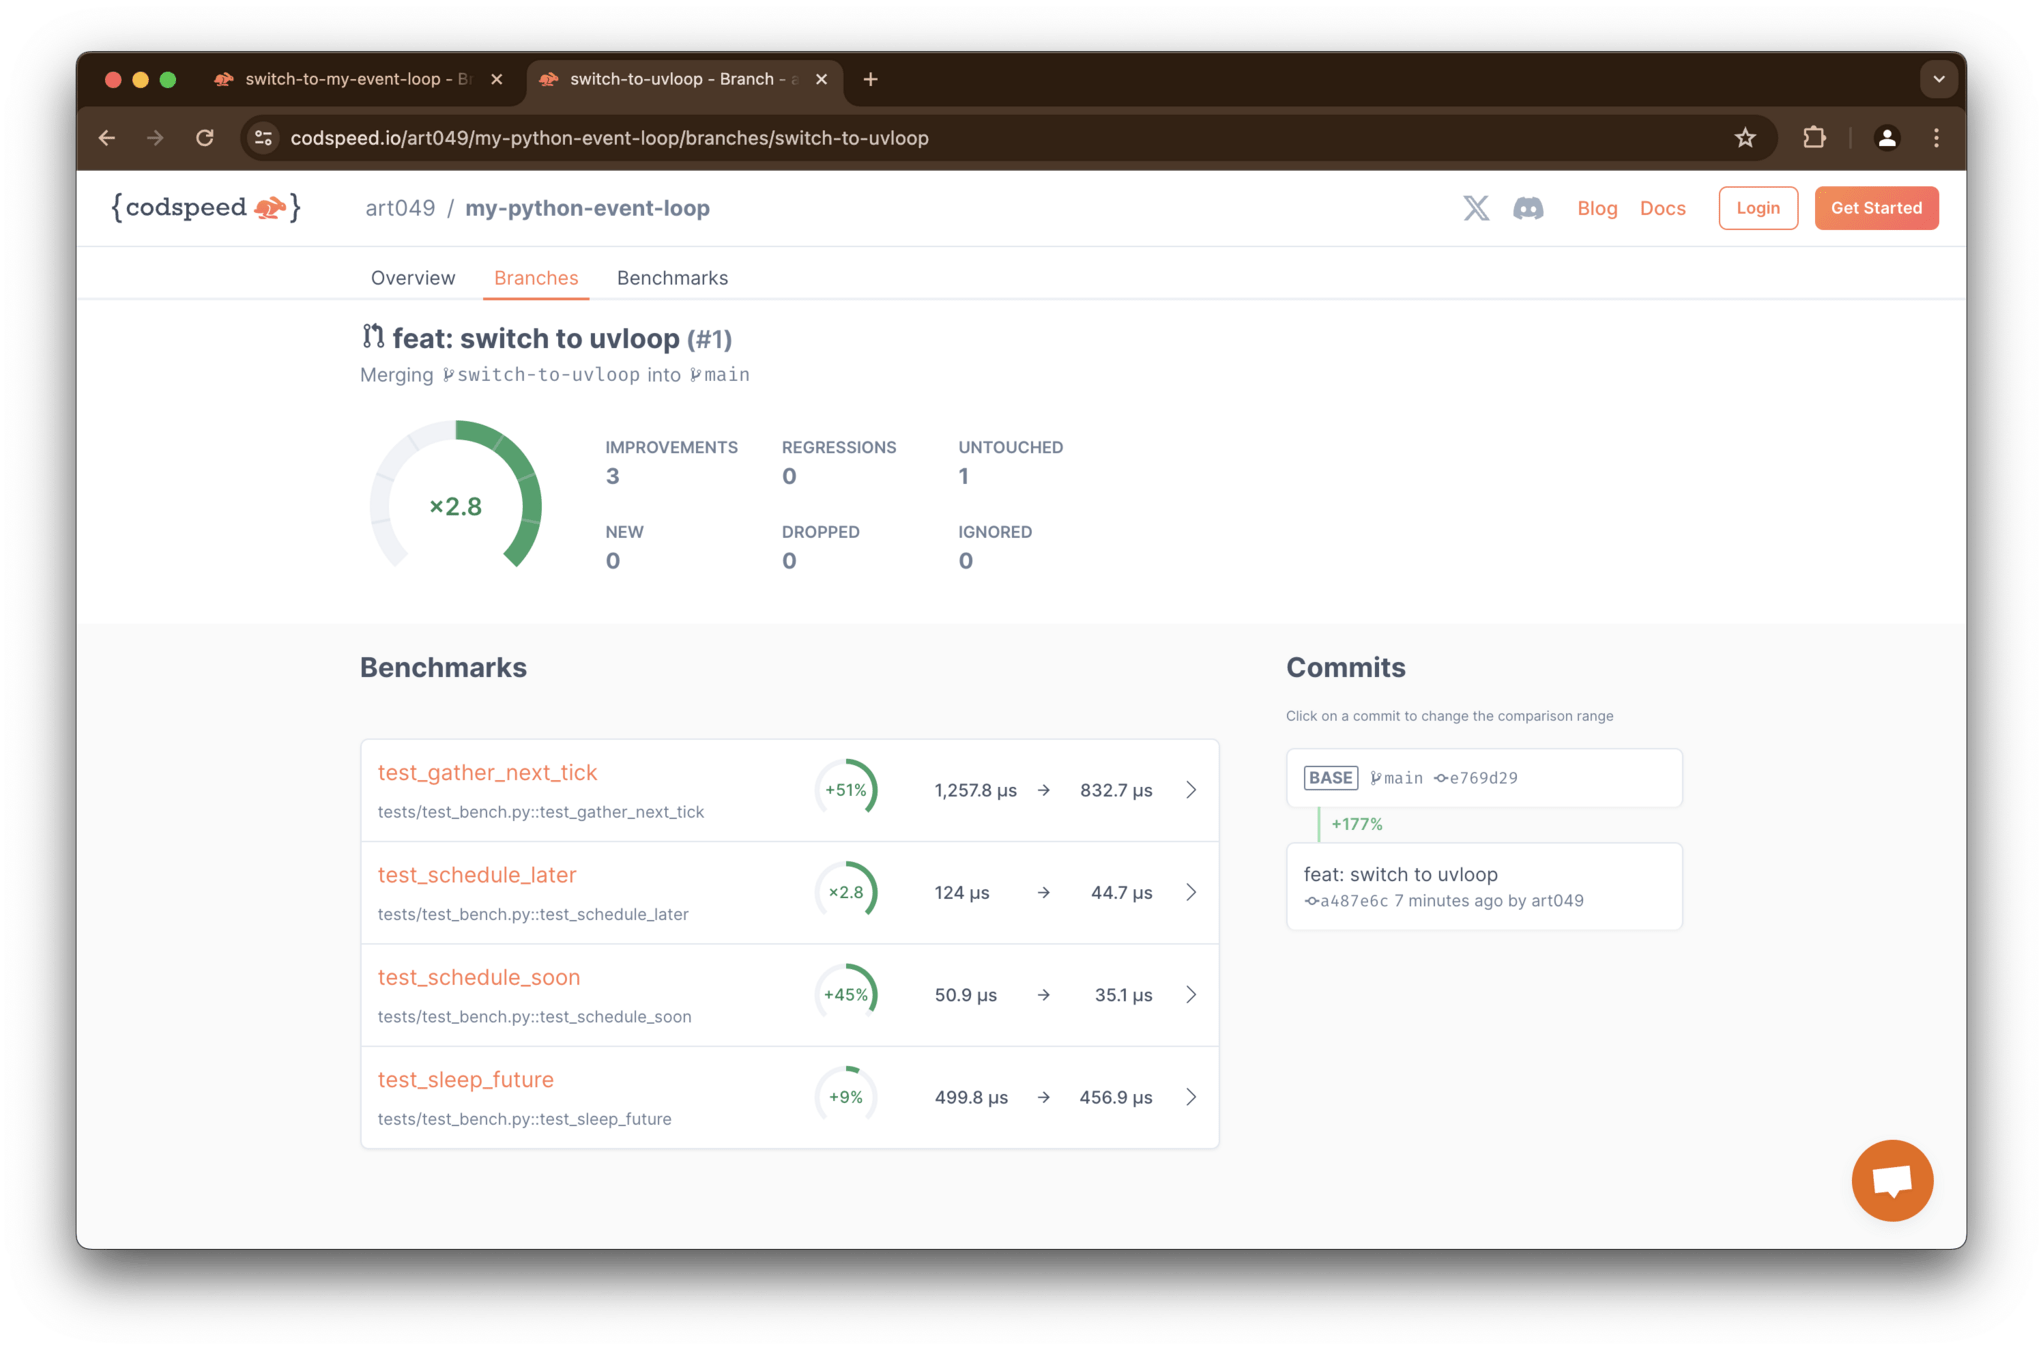Screen dimensions: 2043x1350
Task: Expand the test_gather_next_tick row chevron
Action: point(1191,790)
